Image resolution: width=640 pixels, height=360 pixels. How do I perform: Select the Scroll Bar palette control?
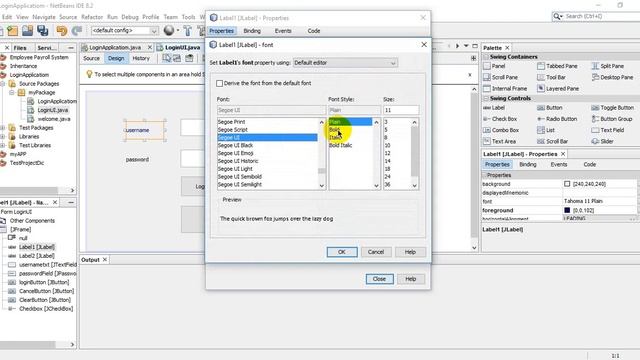coord(553,142)
